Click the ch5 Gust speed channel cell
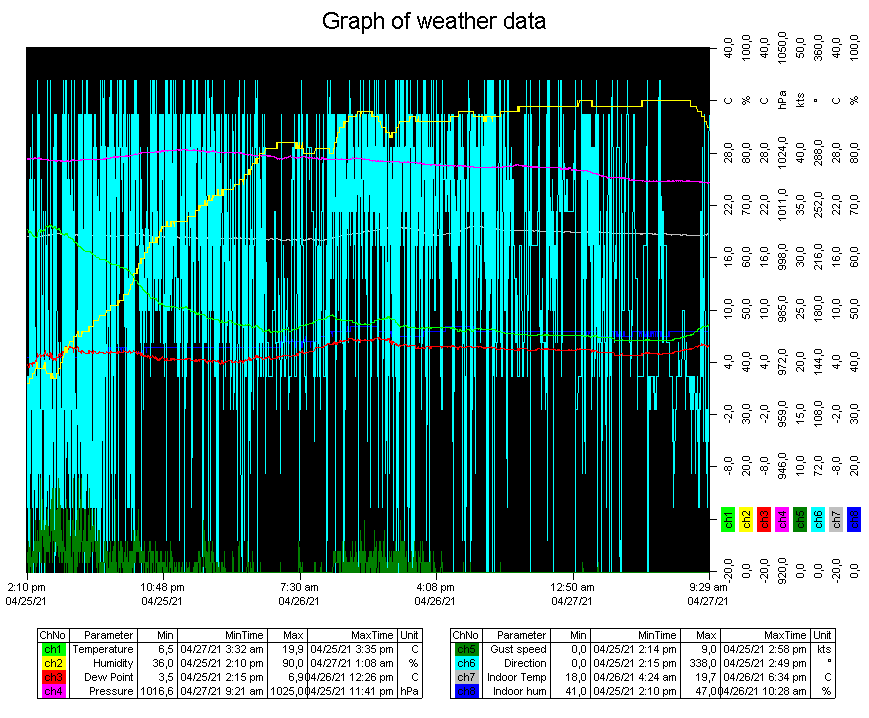 [466, 649]
